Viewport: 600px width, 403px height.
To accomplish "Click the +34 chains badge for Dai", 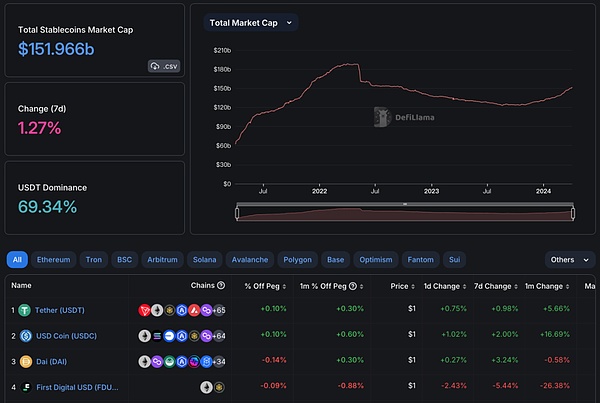I will pyautogui.click(x=219, y=361).
